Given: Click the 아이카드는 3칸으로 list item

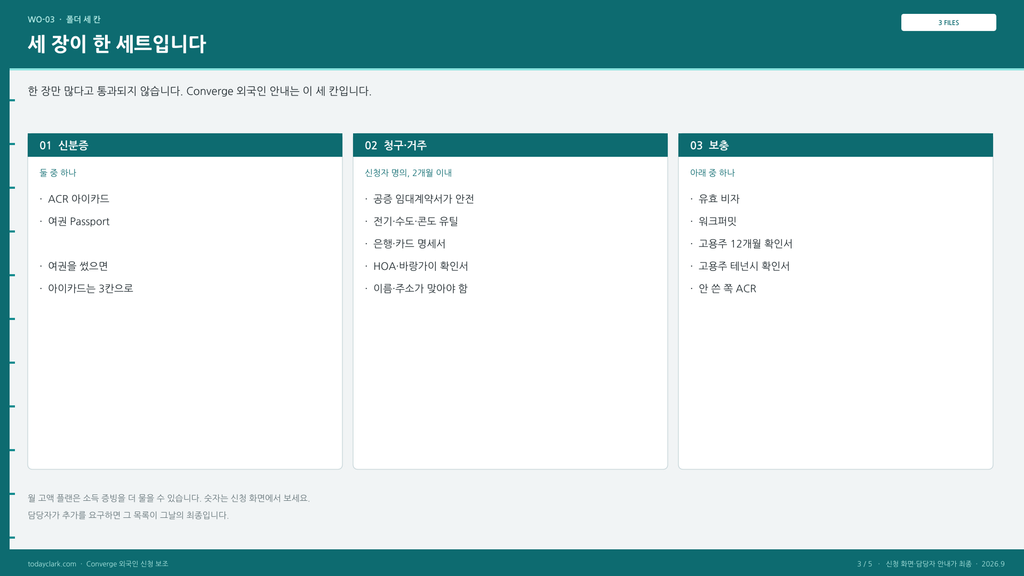Looking at the screenshot, I should pos(90,288).
